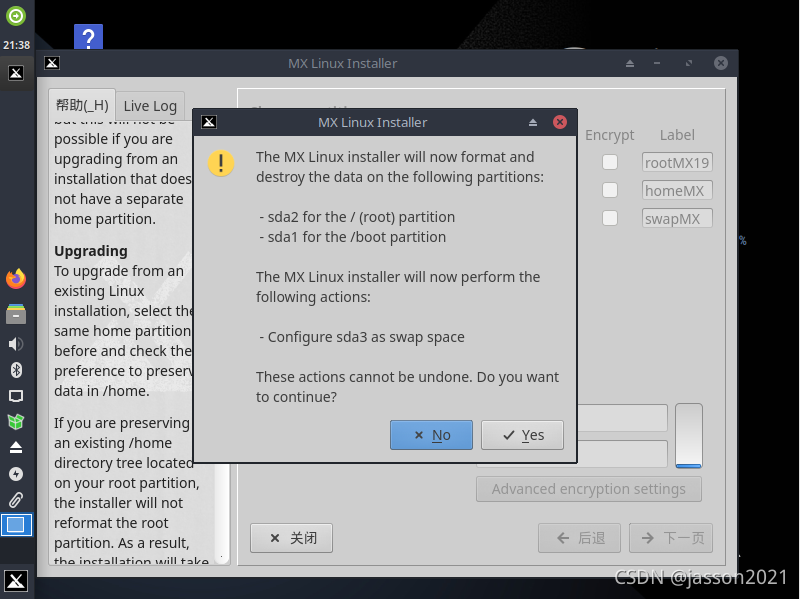Viewport: 801px width, 599px height.
Task: Click the rootMX19 label field
Action: (x=677, y=162)
